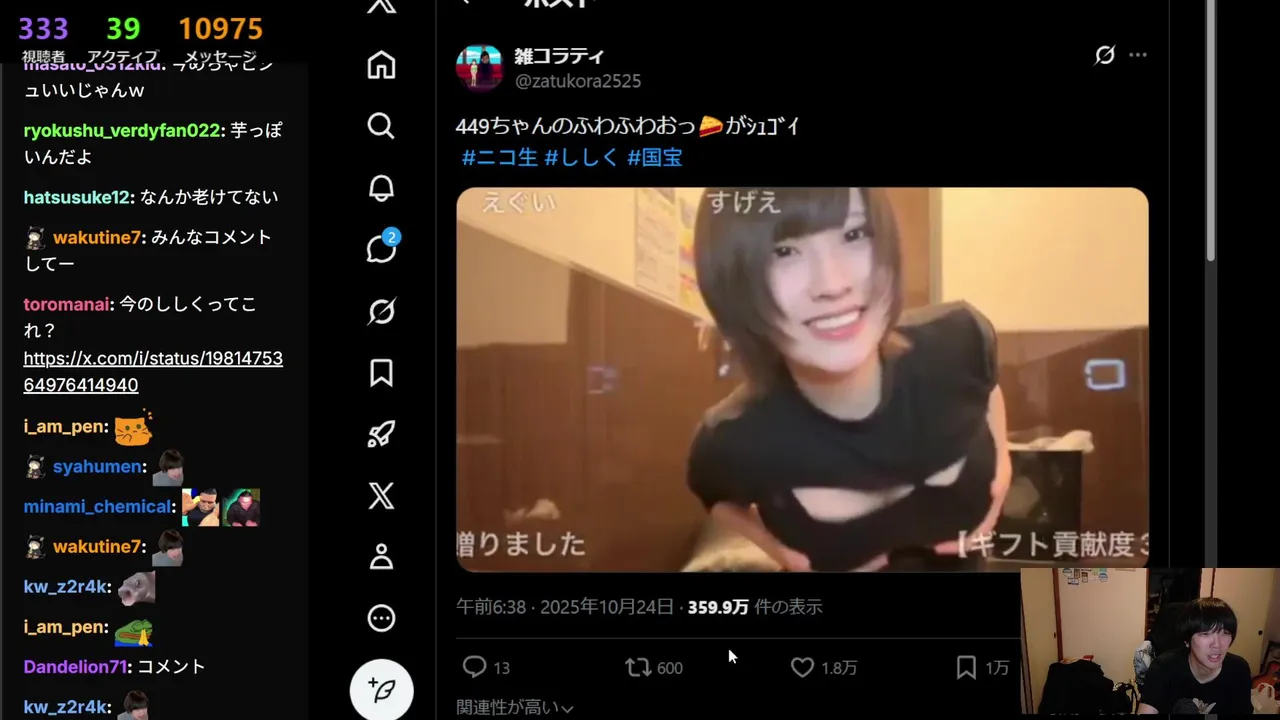Like the post with 1.8万 likes

pos(823,667)
